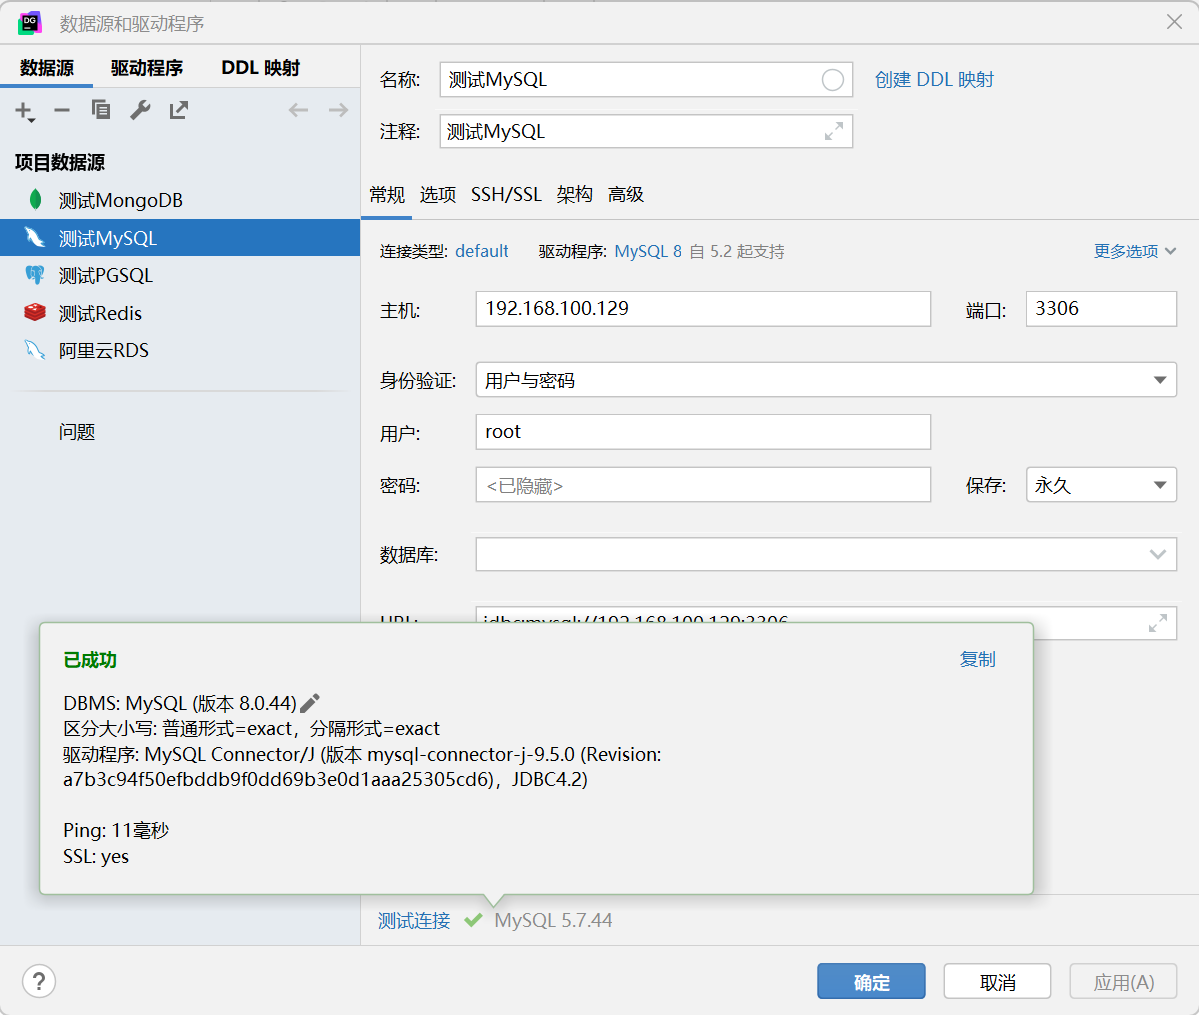
Task: Click the 应用(A) button
Action: click(1123, 981)
